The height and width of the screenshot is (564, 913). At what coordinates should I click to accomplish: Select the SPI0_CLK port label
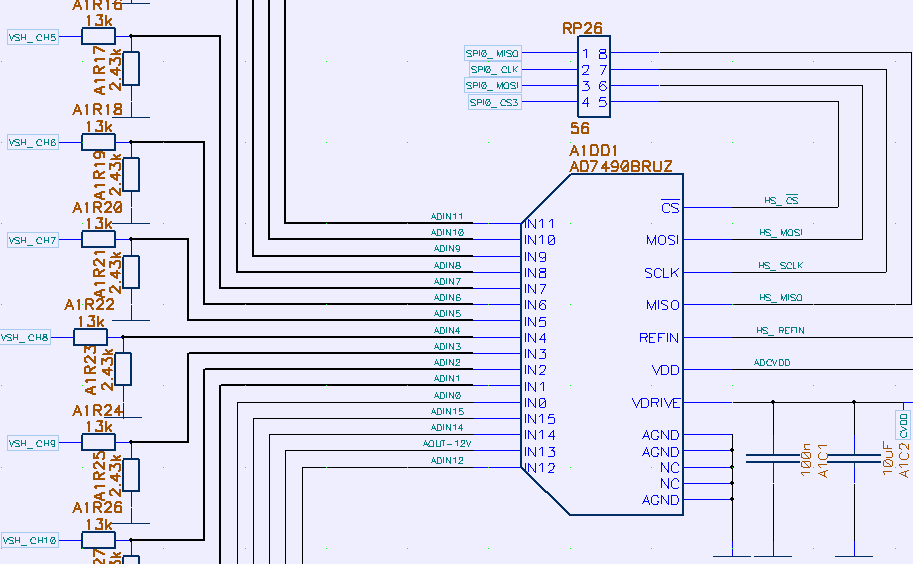pos(494,70)
